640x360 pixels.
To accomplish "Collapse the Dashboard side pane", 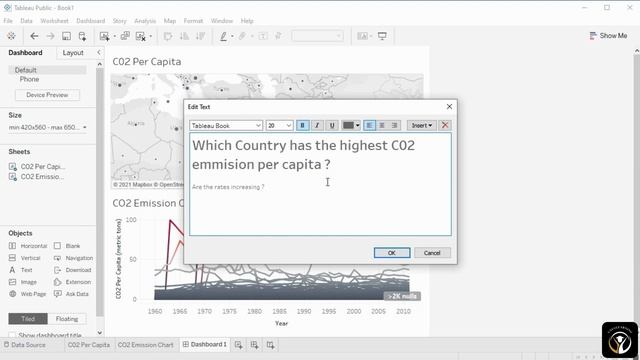I will click(99, 52).
